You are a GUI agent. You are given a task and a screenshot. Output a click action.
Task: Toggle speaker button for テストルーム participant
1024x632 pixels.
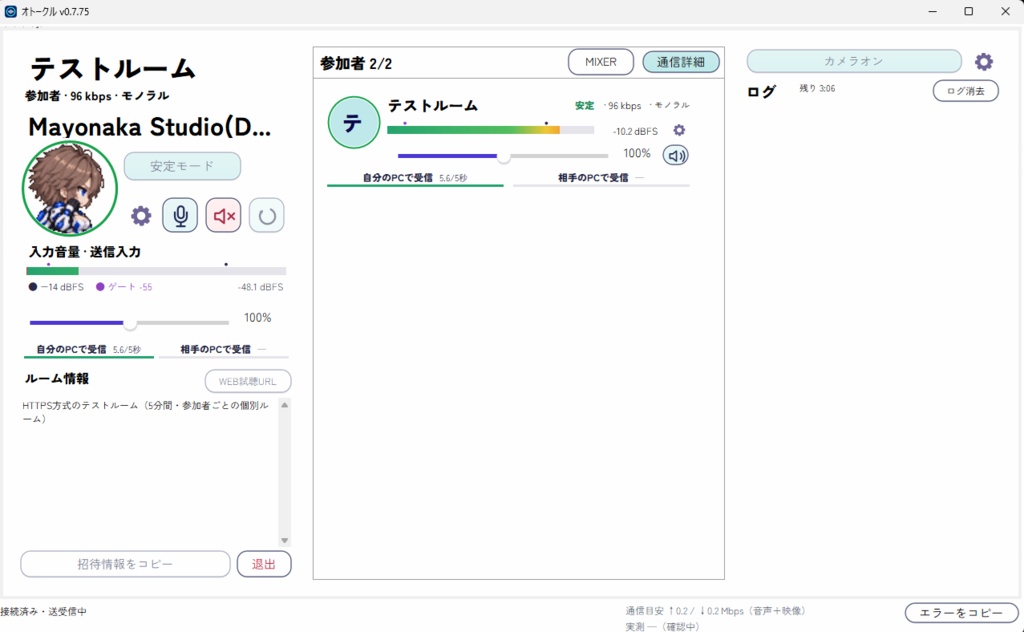click(676, 155)
